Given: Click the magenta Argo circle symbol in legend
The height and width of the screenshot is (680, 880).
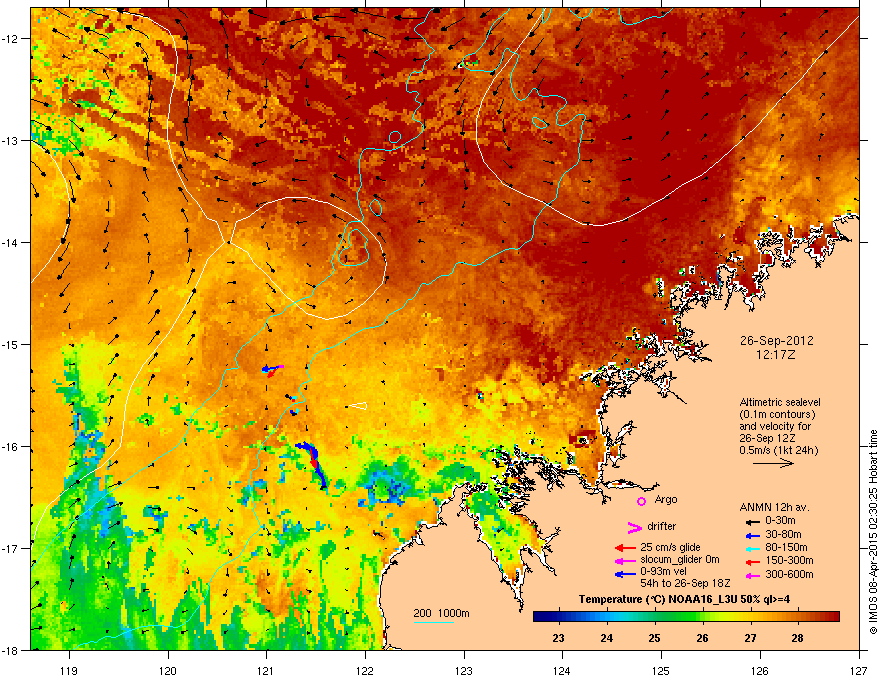Looking at the screenshot, I should point(641,501).
